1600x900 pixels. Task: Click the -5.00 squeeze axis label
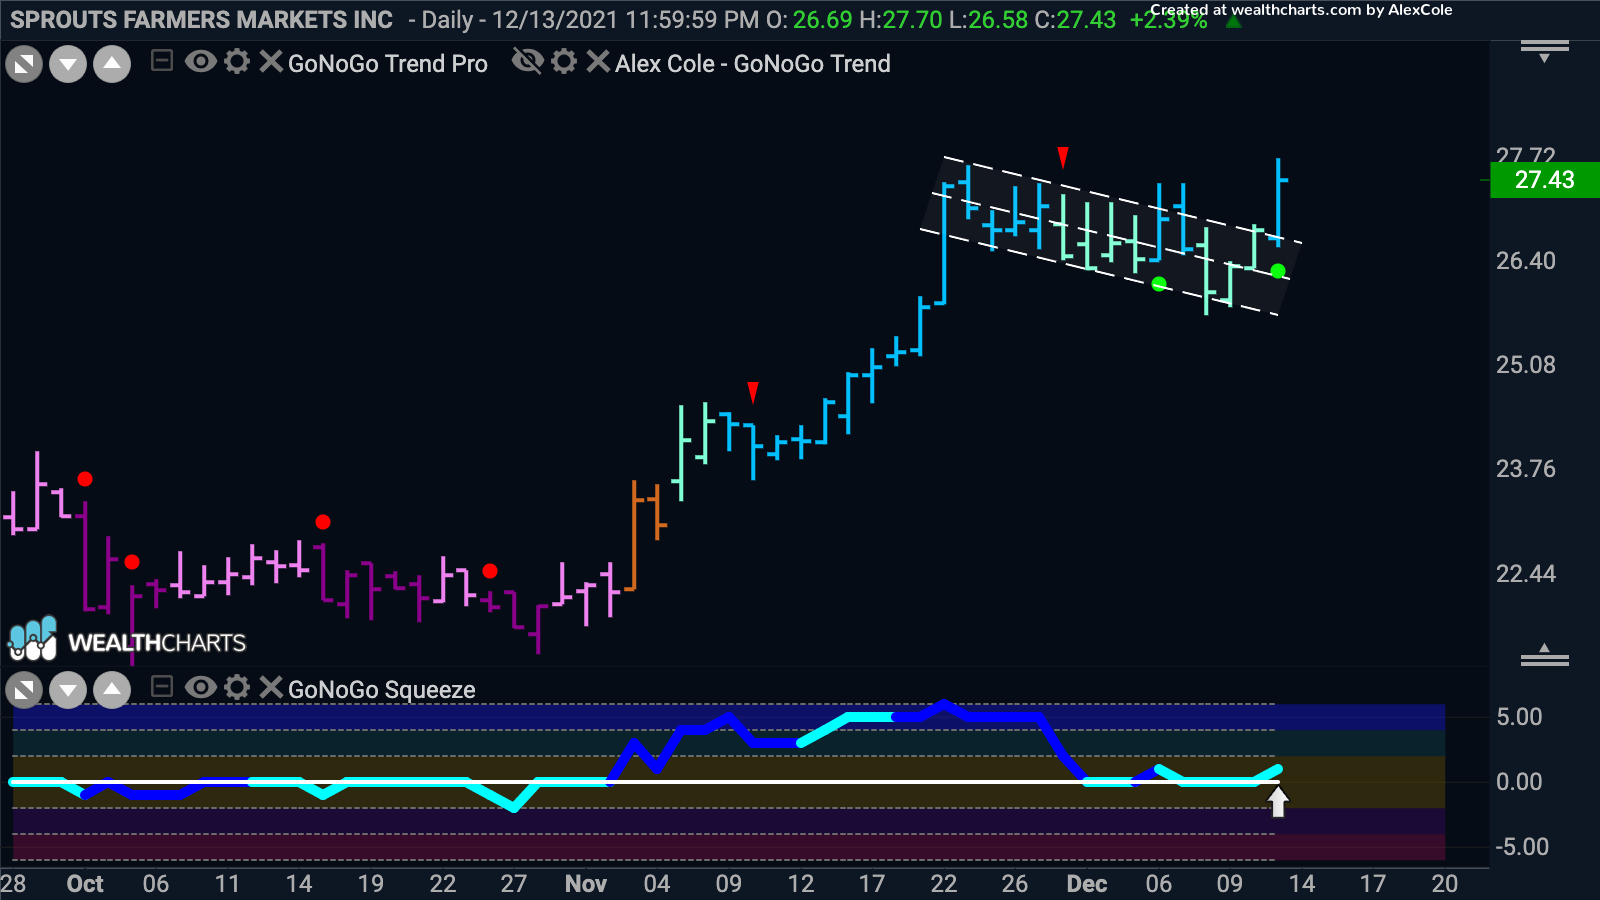(x=1522, y=847)
